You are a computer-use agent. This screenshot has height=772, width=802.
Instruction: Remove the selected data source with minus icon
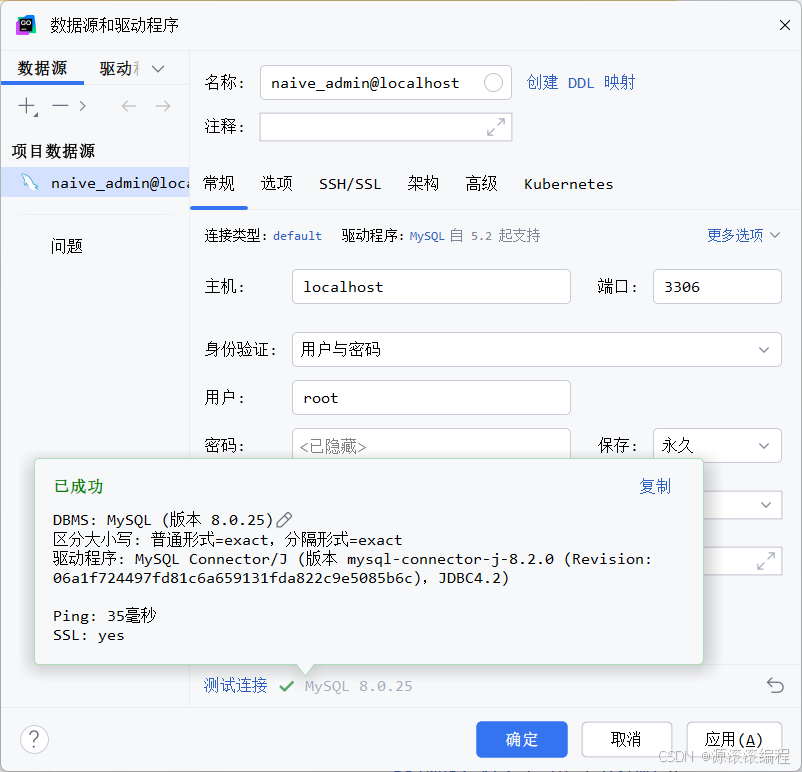coord(60,106)
